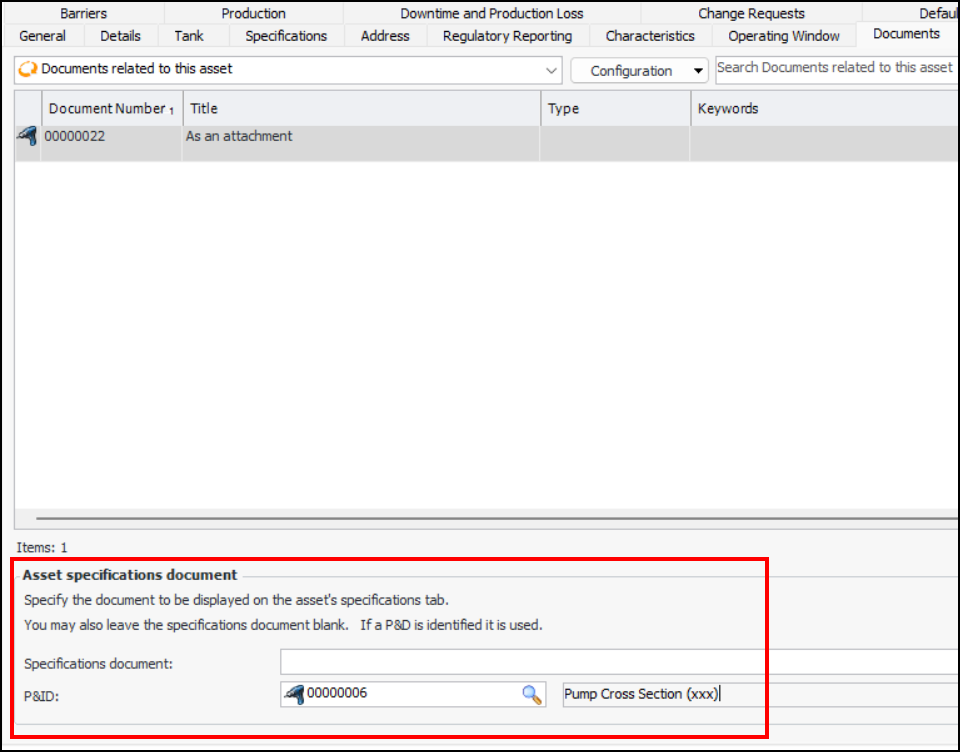The image size is (960, 752).
Task: Switch to the Address tab
Action: [x=385, y=36]
